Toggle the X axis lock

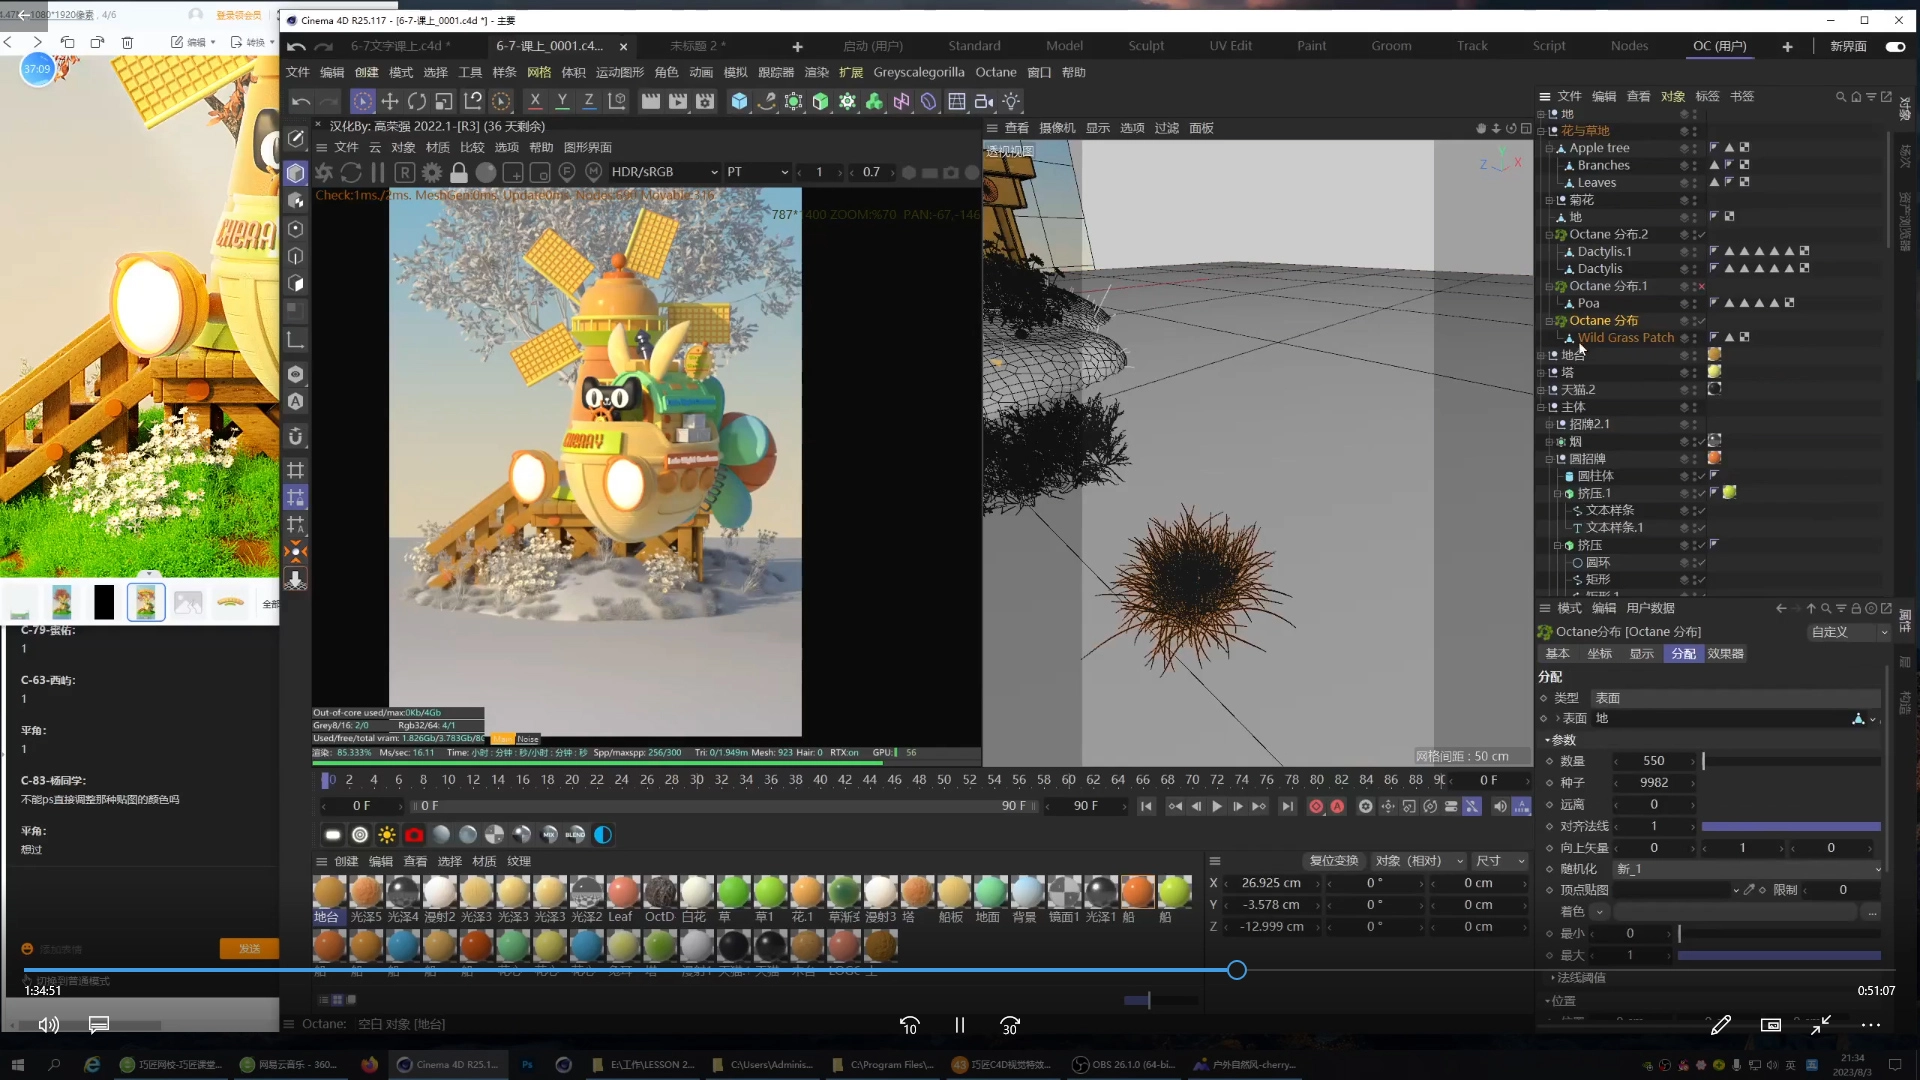pos(535,101)
